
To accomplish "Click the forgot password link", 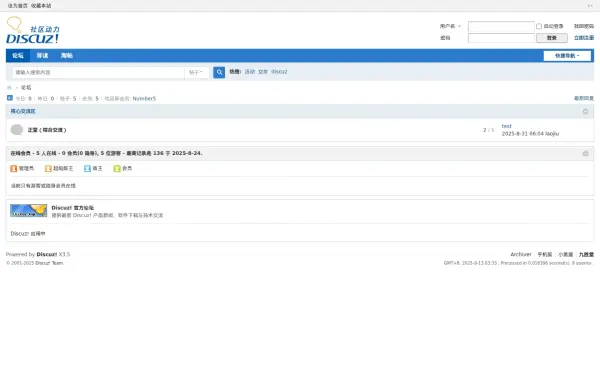I will point(584,26).
